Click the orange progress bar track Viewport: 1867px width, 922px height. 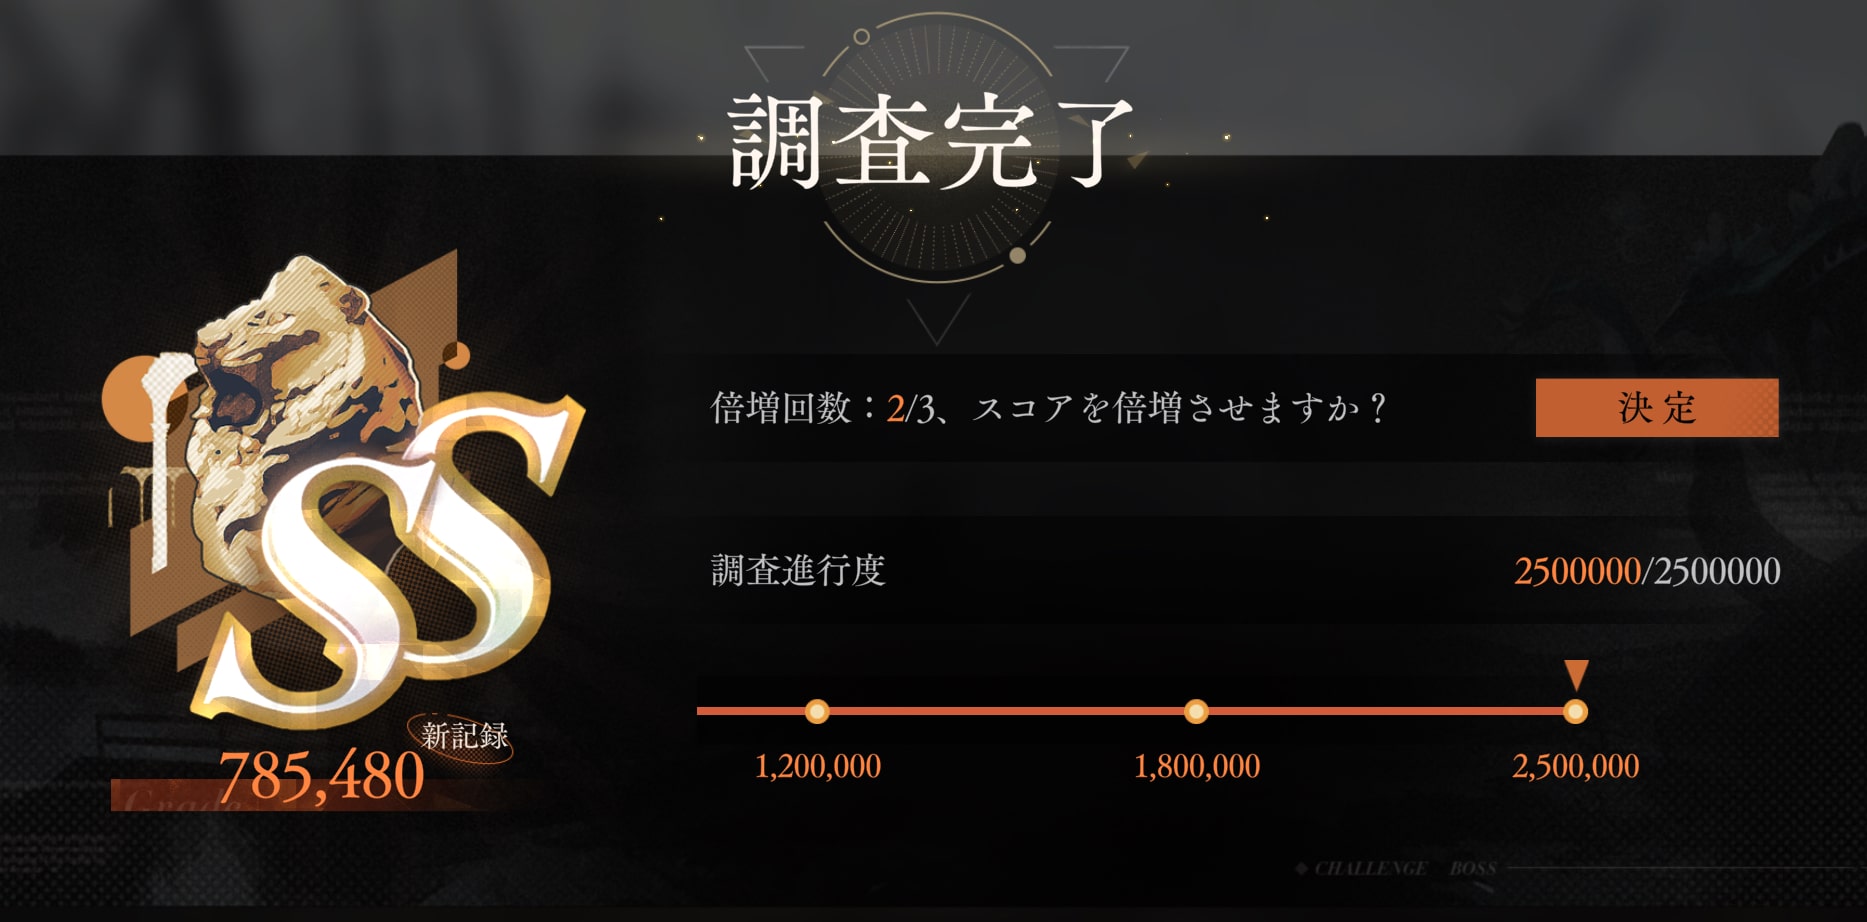coord(1136,712)
